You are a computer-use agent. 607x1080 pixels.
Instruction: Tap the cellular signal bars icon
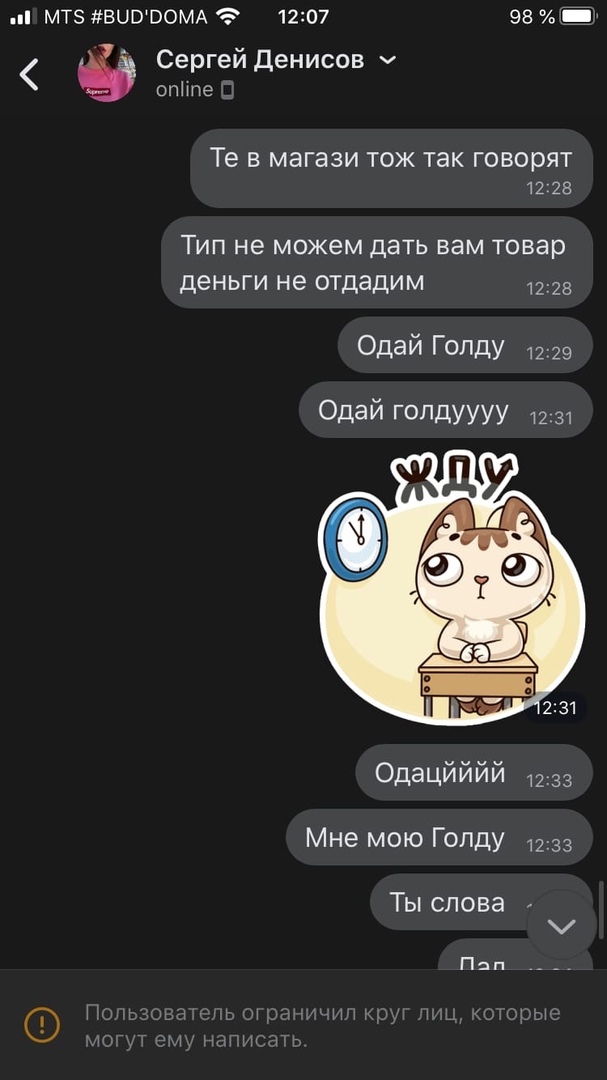tap(23, 17)
